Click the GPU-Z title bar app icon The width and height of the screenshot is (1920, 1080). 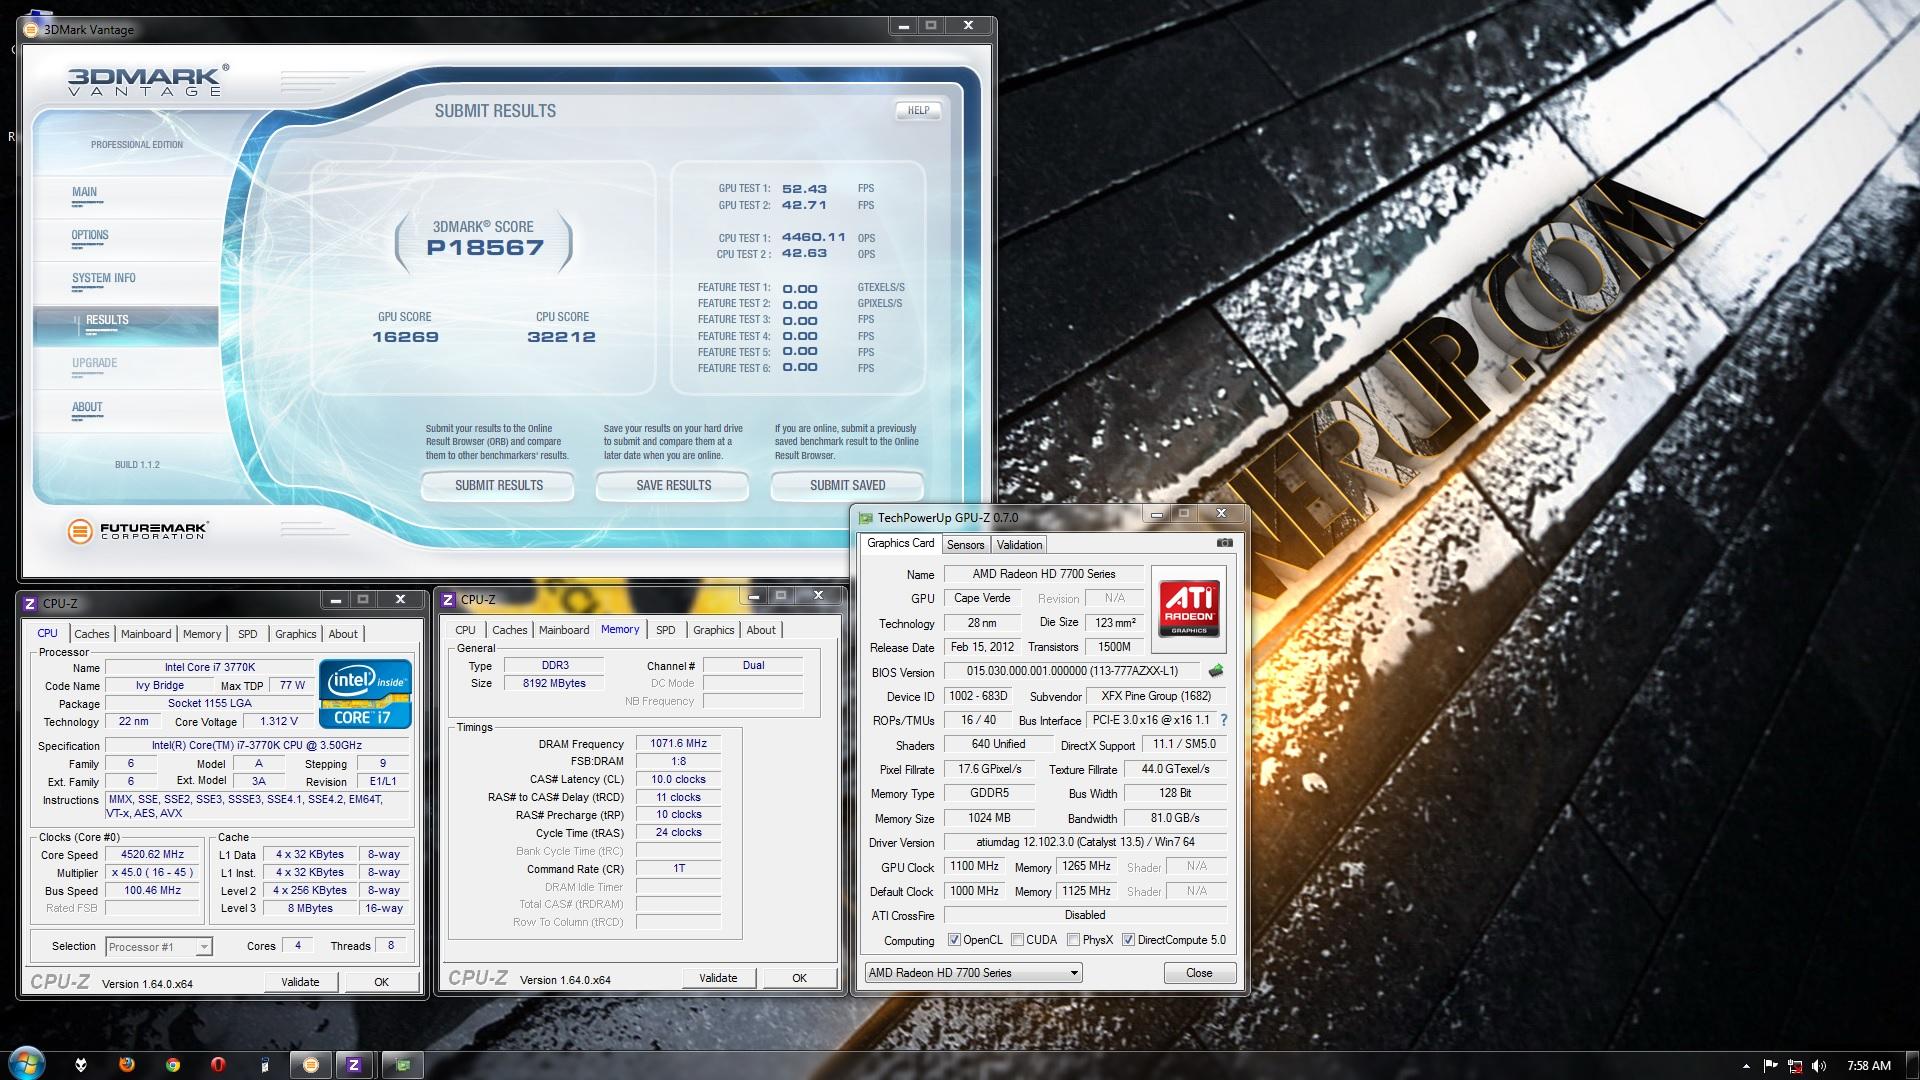pos(865,517)
